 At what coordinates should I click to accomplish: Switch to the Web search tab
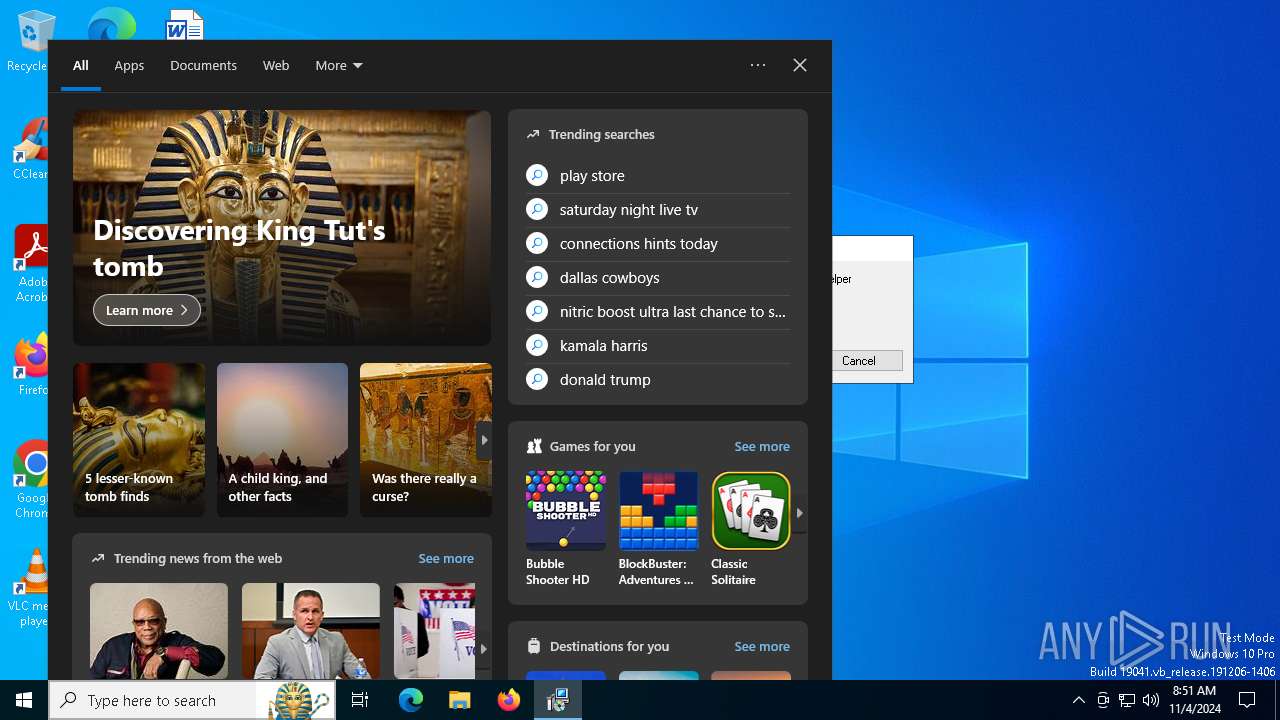tap(276, 66)
